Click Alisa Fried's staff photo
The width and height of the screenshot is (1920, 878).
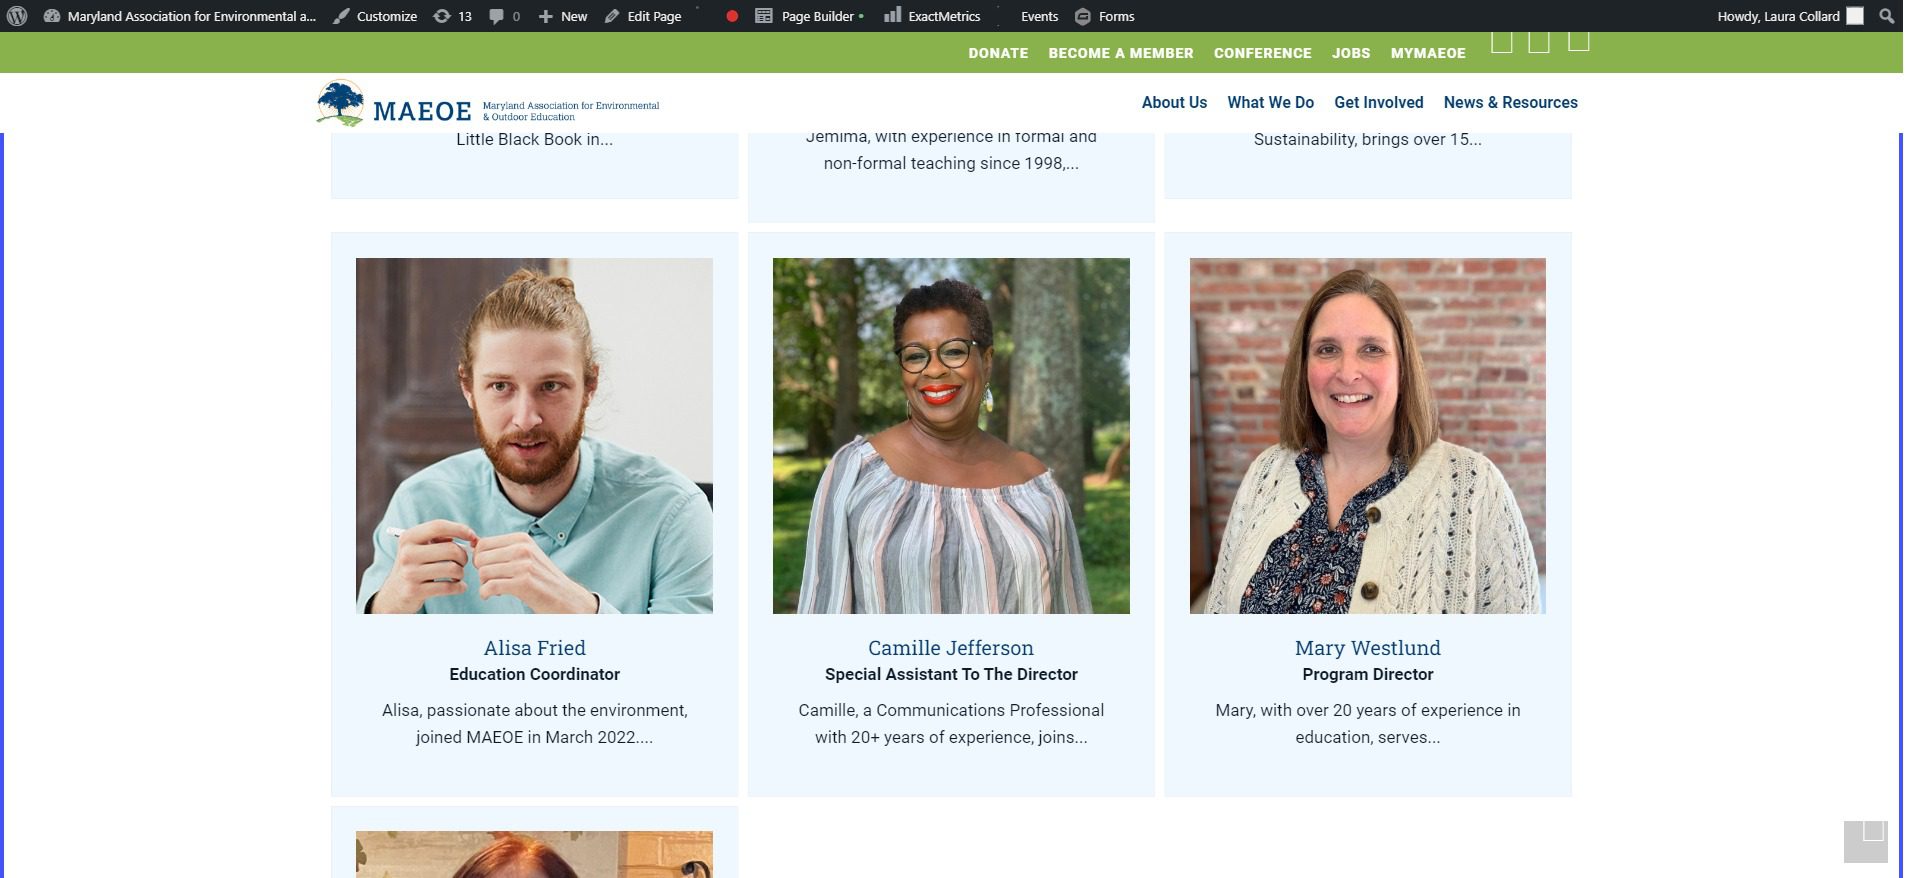[534, 436]
